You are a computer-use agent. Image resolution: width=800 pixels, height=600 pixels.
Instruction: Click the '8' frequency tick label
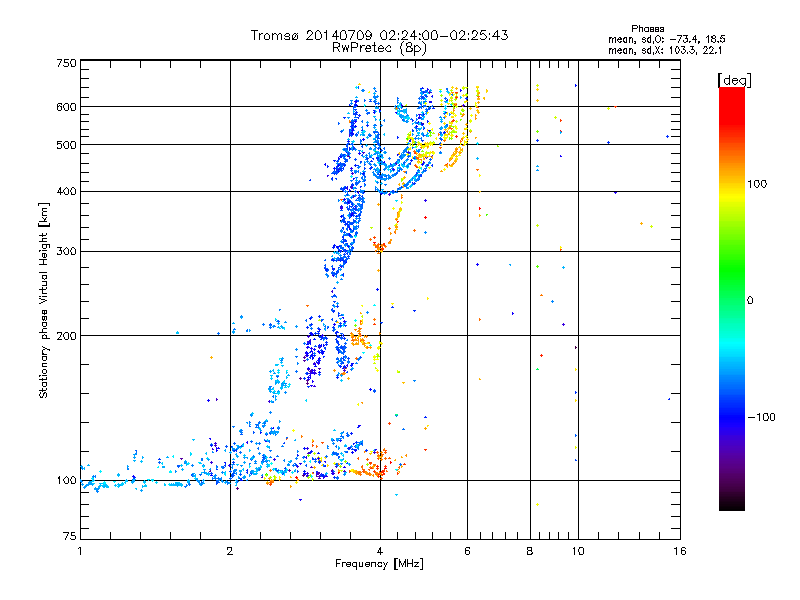(530, 551)
